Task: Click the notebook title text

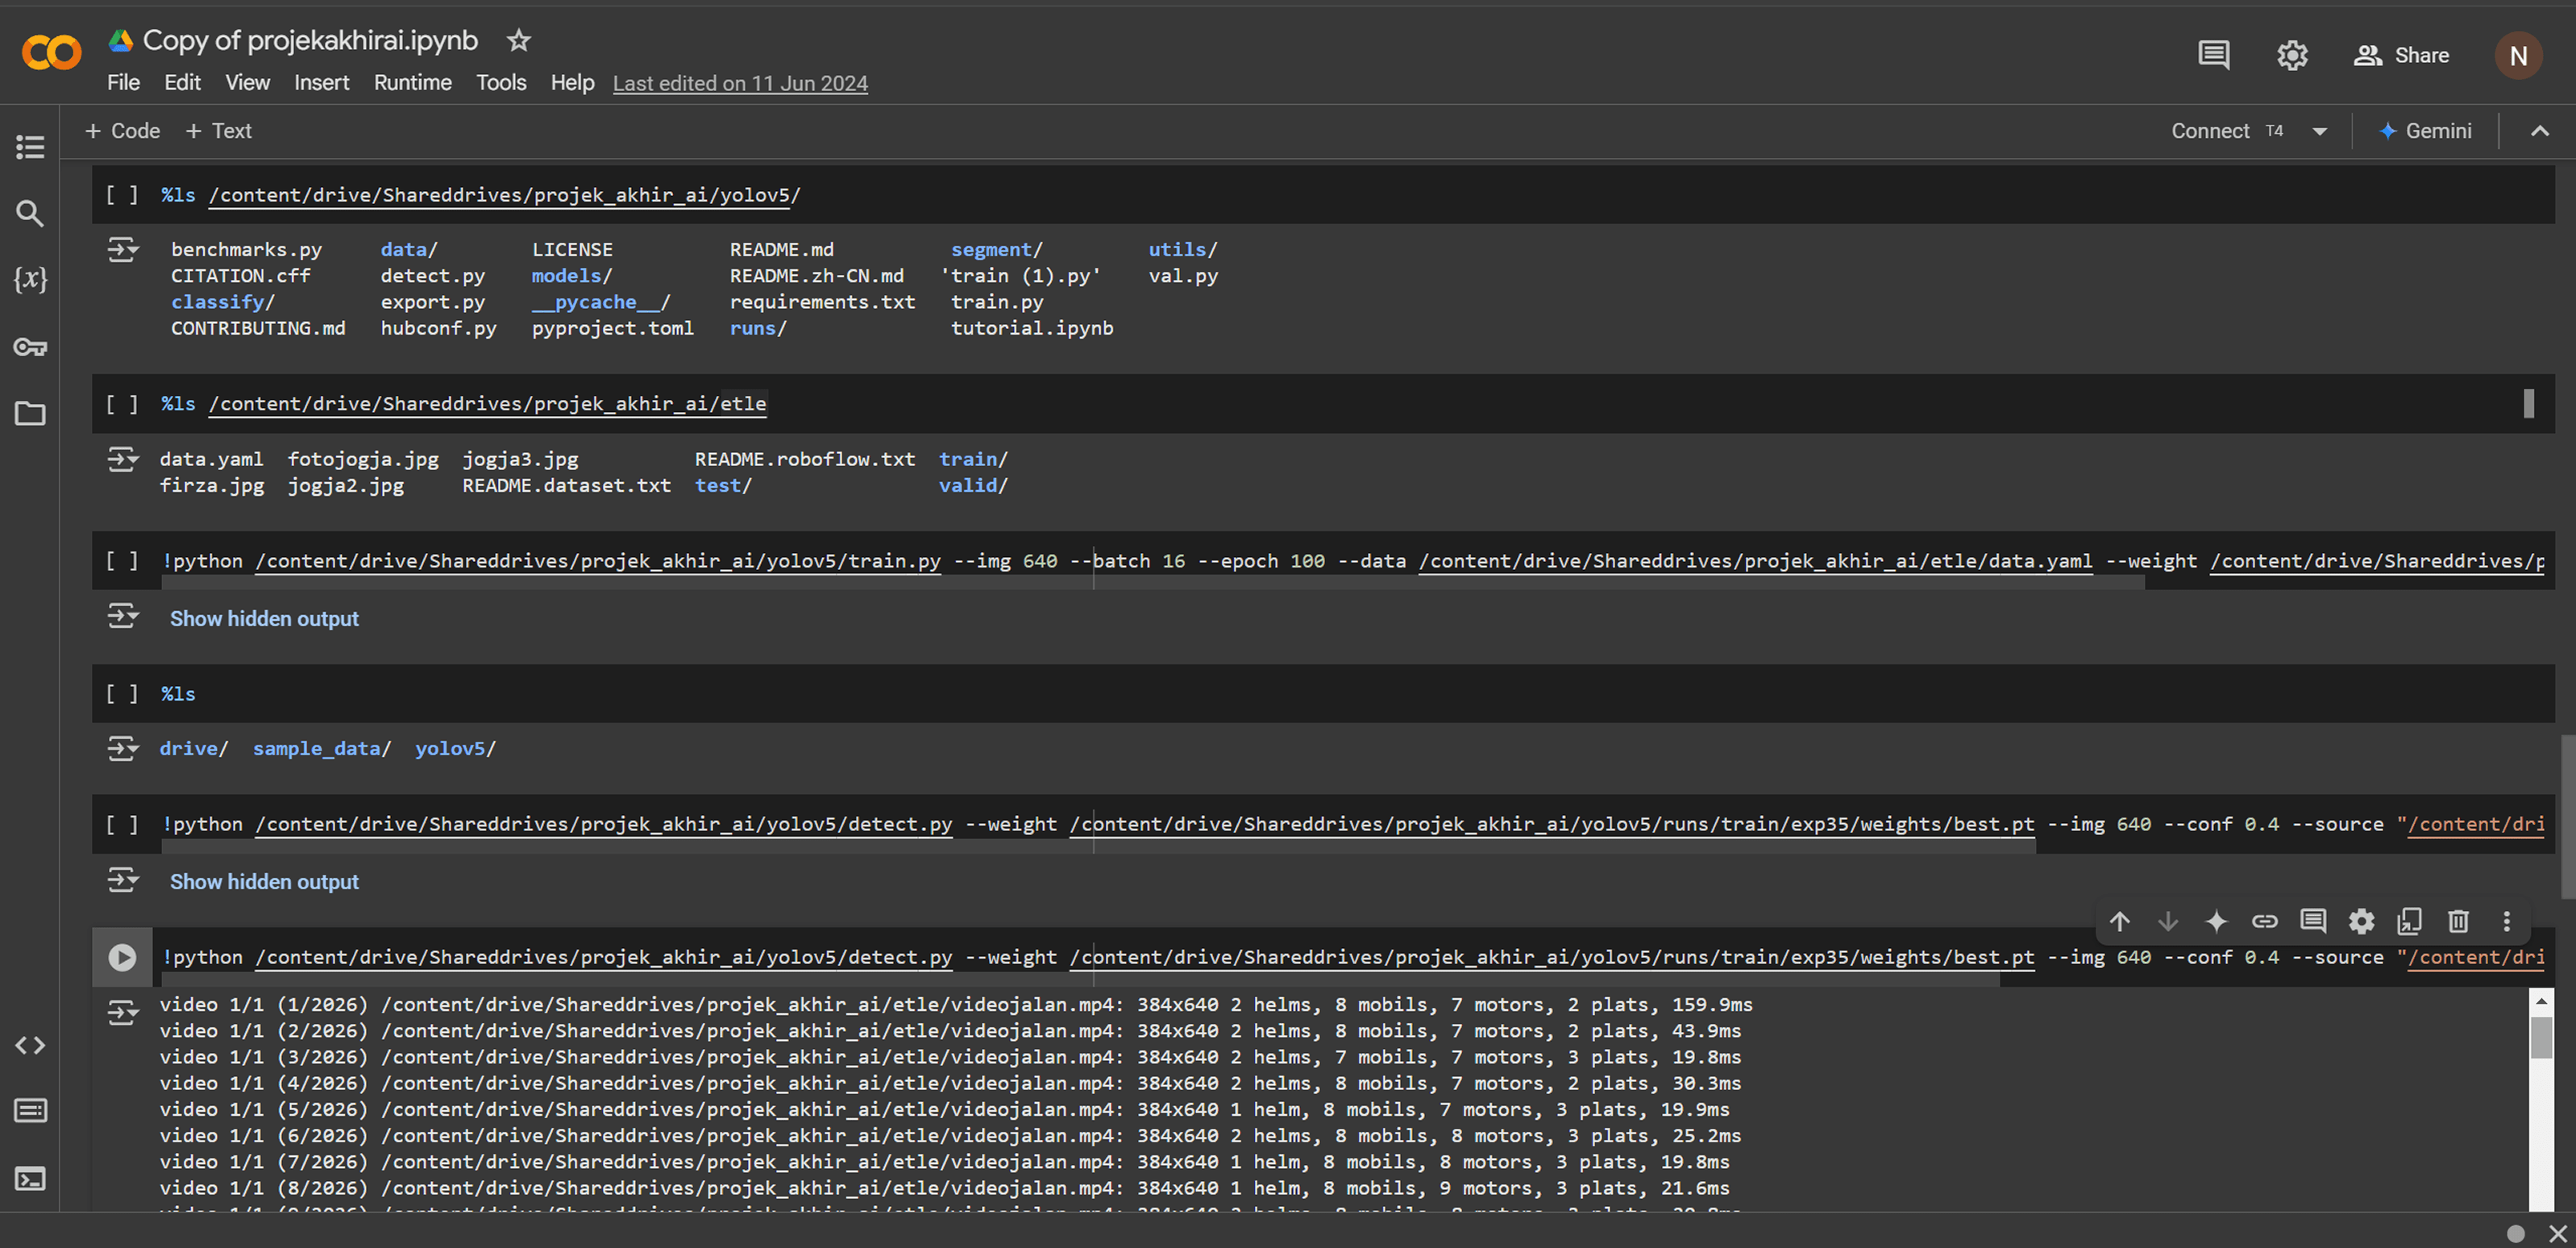Action: pyautogui.click(x=310, y=40)
